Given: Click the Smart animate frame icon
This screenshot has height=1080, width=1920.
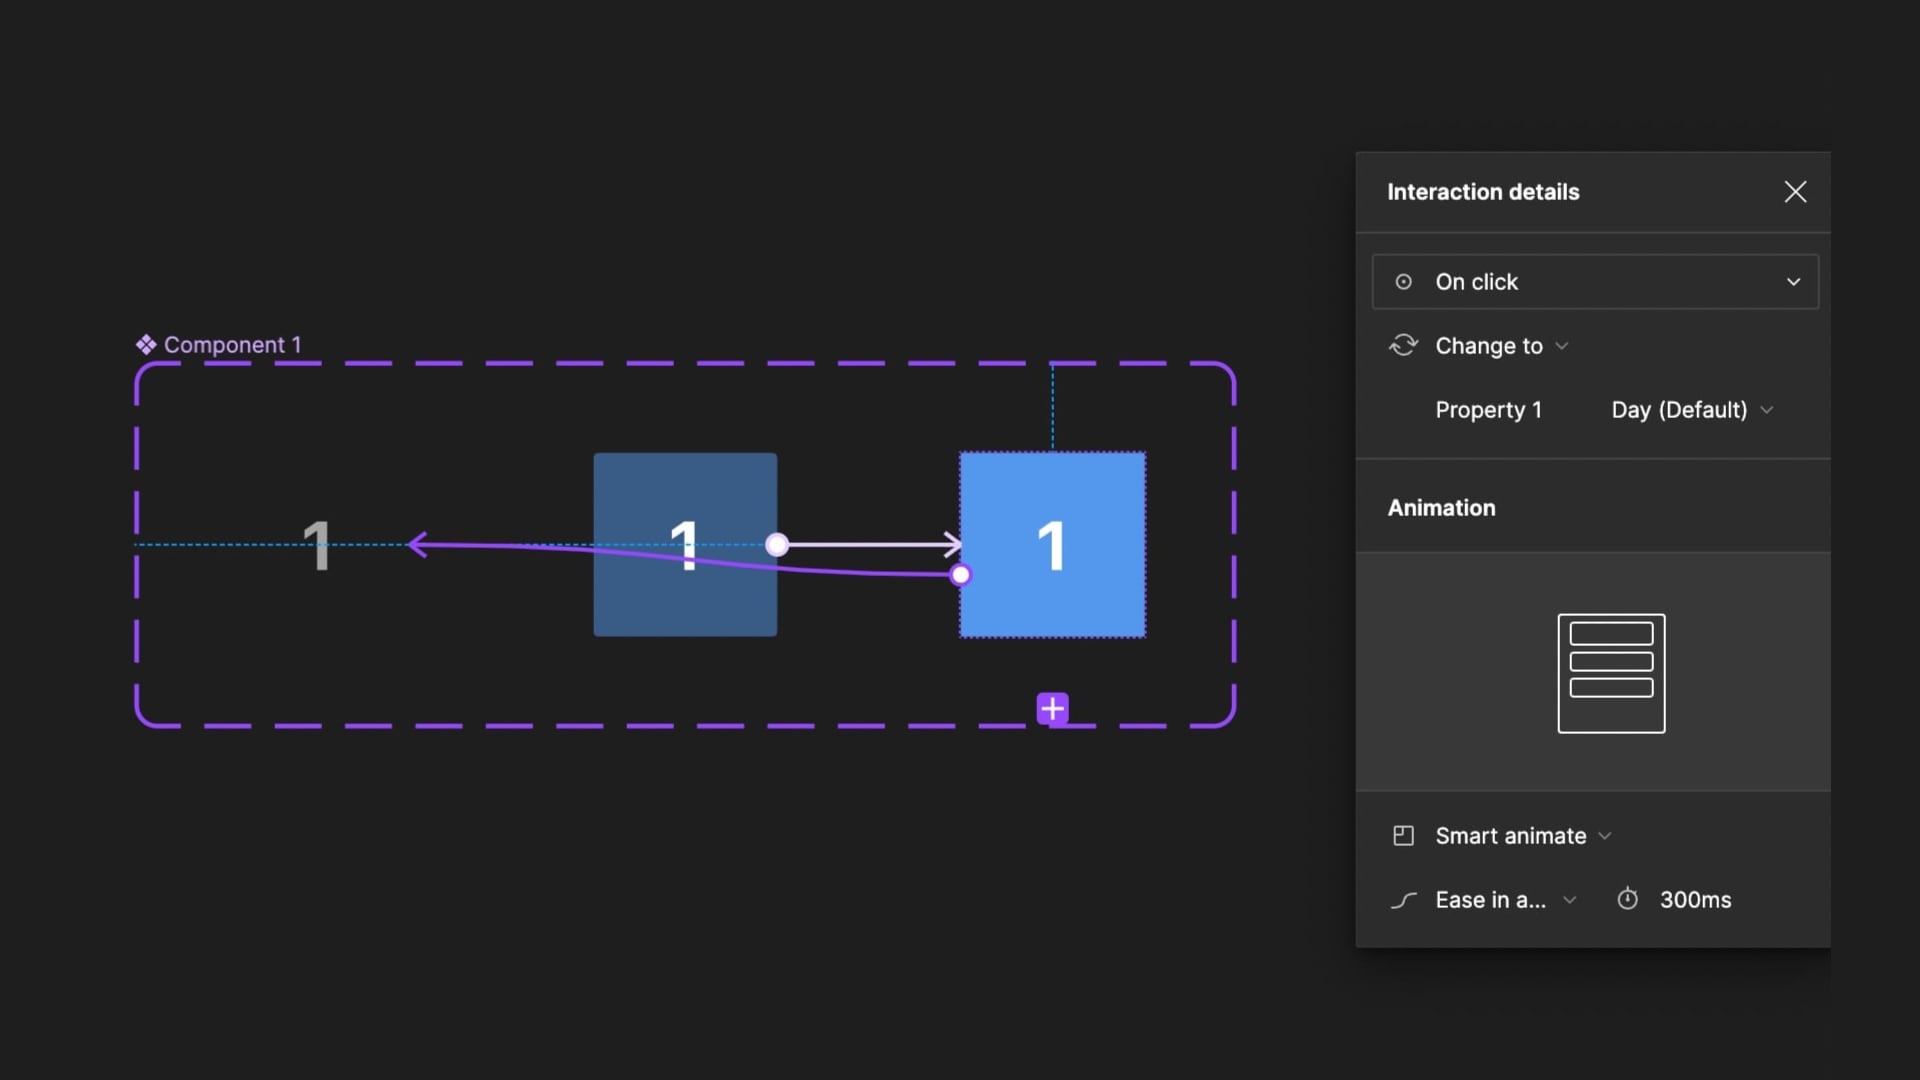Looking at the screenshot, I should point(1403,836).
